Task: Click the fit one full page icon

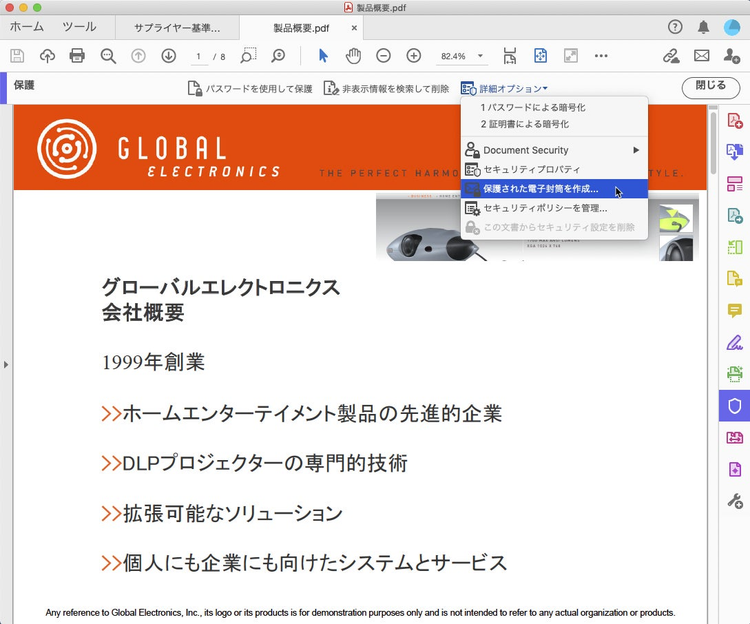Action: point(540,56)
